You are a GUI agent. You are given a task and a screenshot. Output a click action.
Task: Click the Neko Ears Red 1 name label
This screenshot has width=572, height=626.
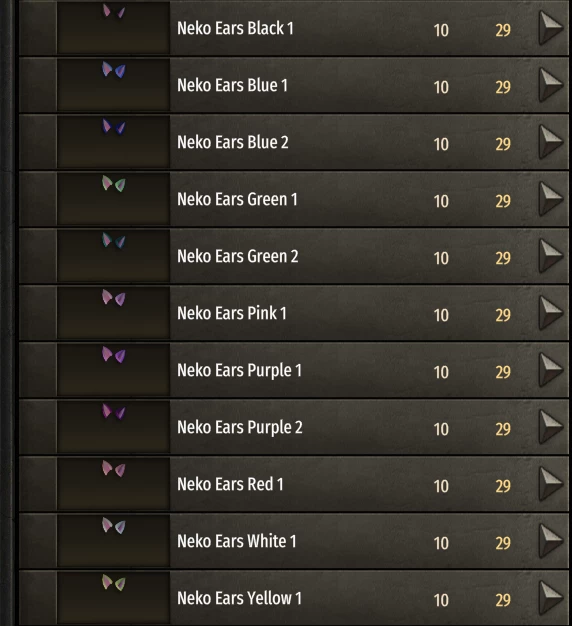[x=230, y=484]
